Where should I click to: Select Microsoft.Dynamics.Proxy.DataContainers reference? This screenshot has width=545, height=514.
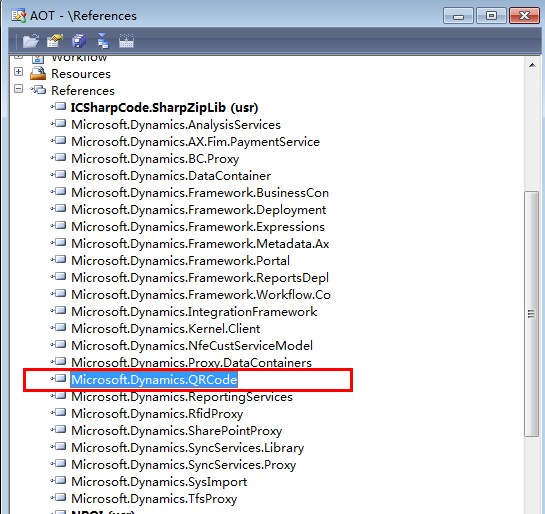tap(191, 363)
